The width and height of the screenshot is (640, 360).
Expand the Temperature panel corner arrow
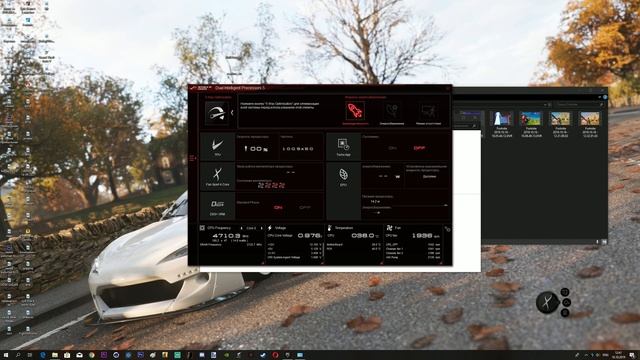tap(381, 263)
